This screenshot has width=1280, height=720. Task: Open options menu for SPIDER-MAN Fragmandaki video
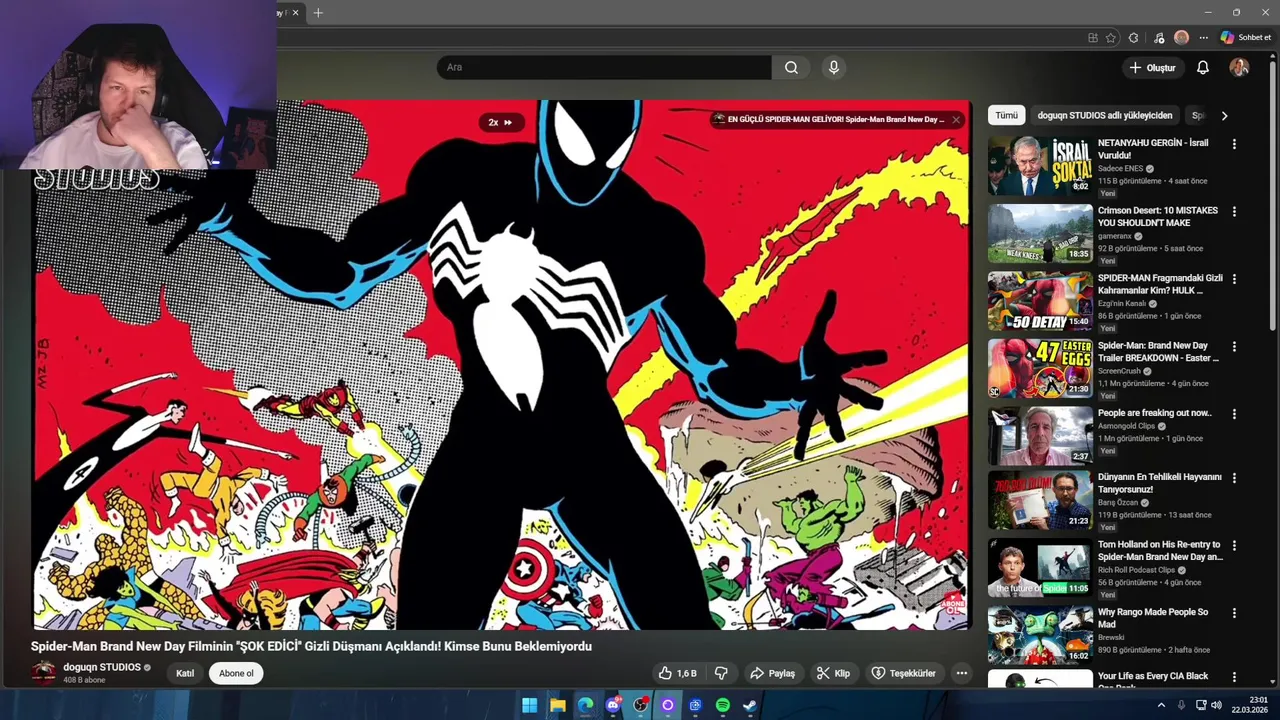[1234, 279]
